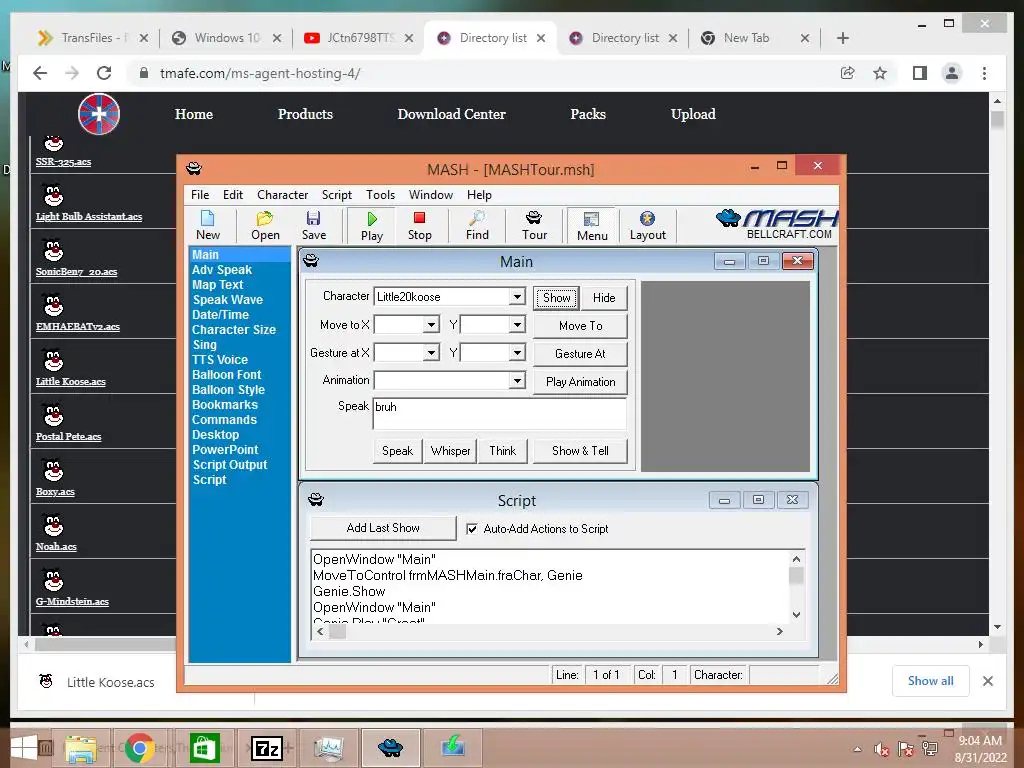Click the Gesture At button
1024x768 pixels.
click(581, 354)
